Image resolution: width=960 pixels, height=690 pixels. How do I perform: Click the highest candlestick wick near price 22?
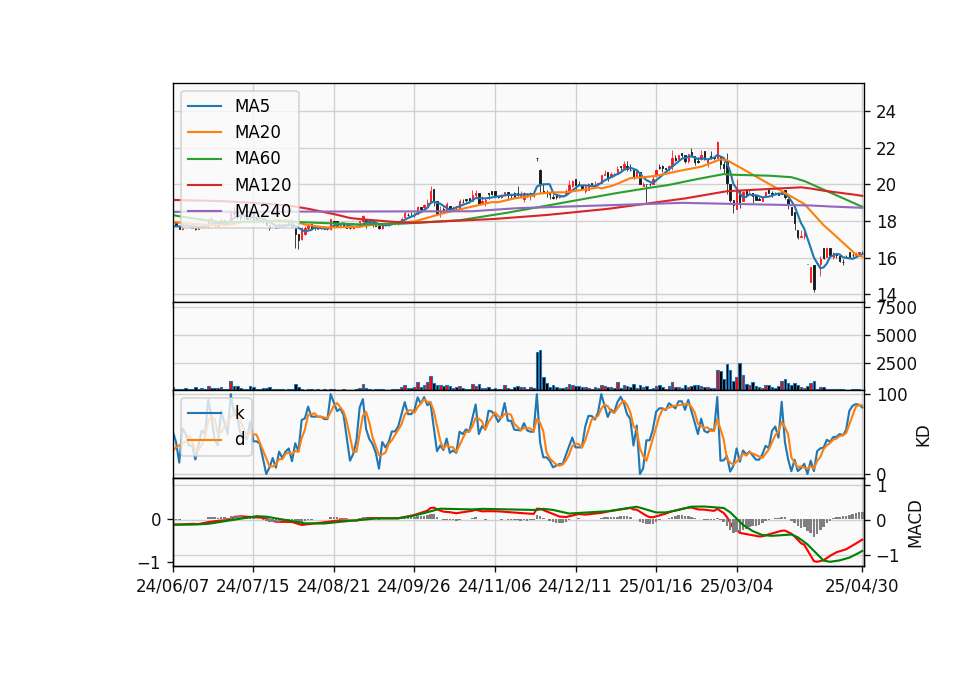click(718, 149)
